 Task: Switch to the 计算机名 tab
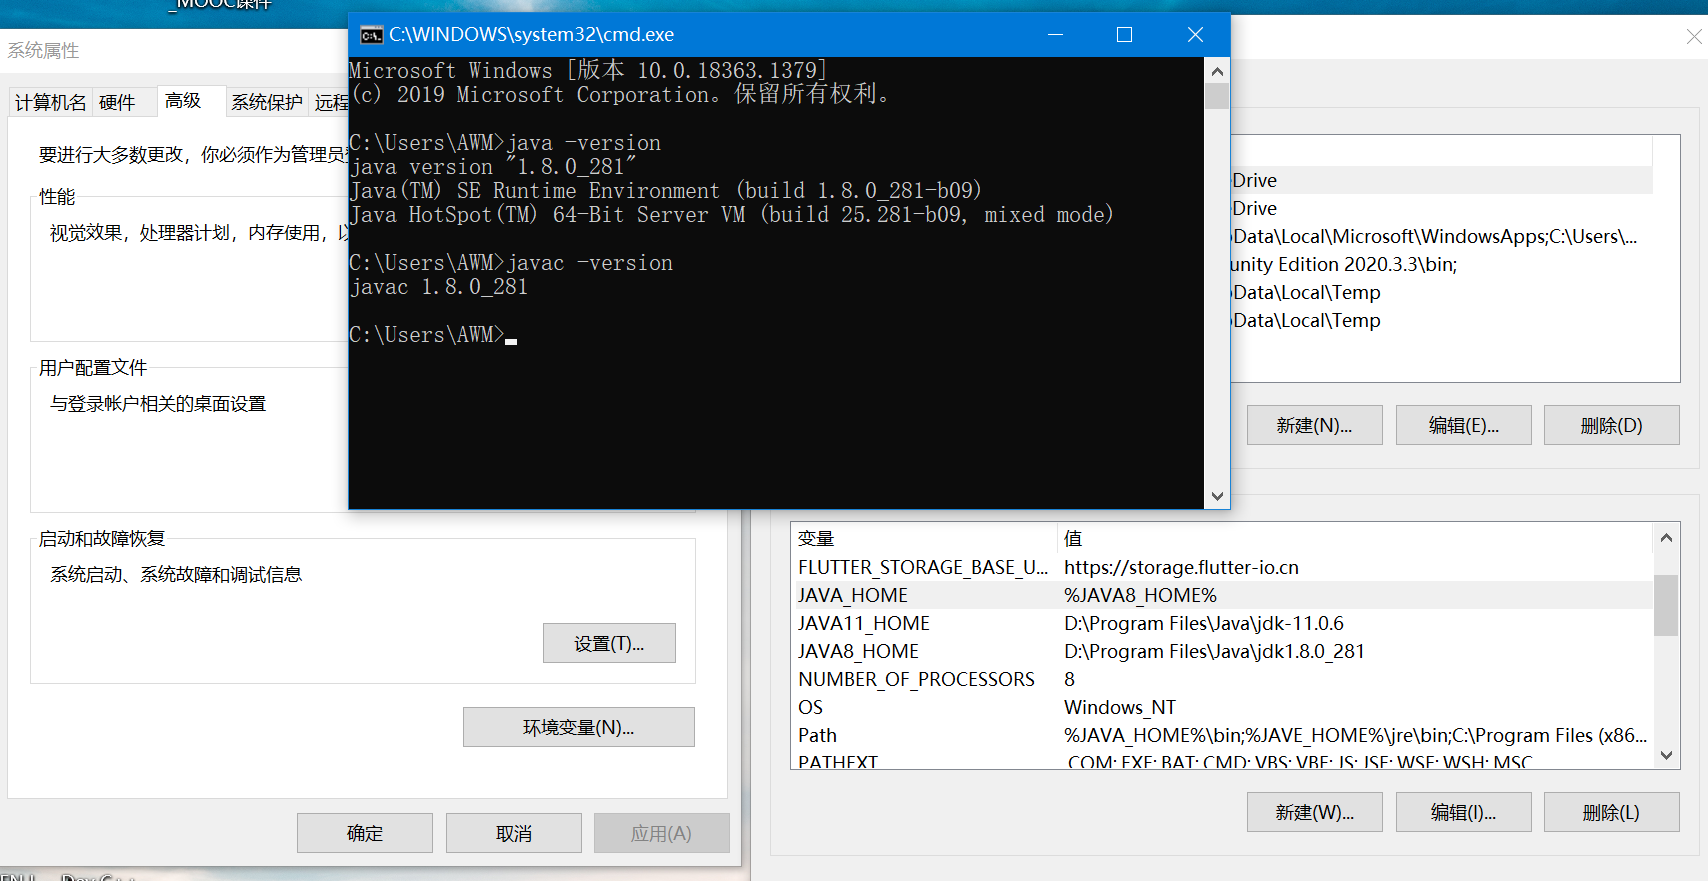[x=50, y=102]
